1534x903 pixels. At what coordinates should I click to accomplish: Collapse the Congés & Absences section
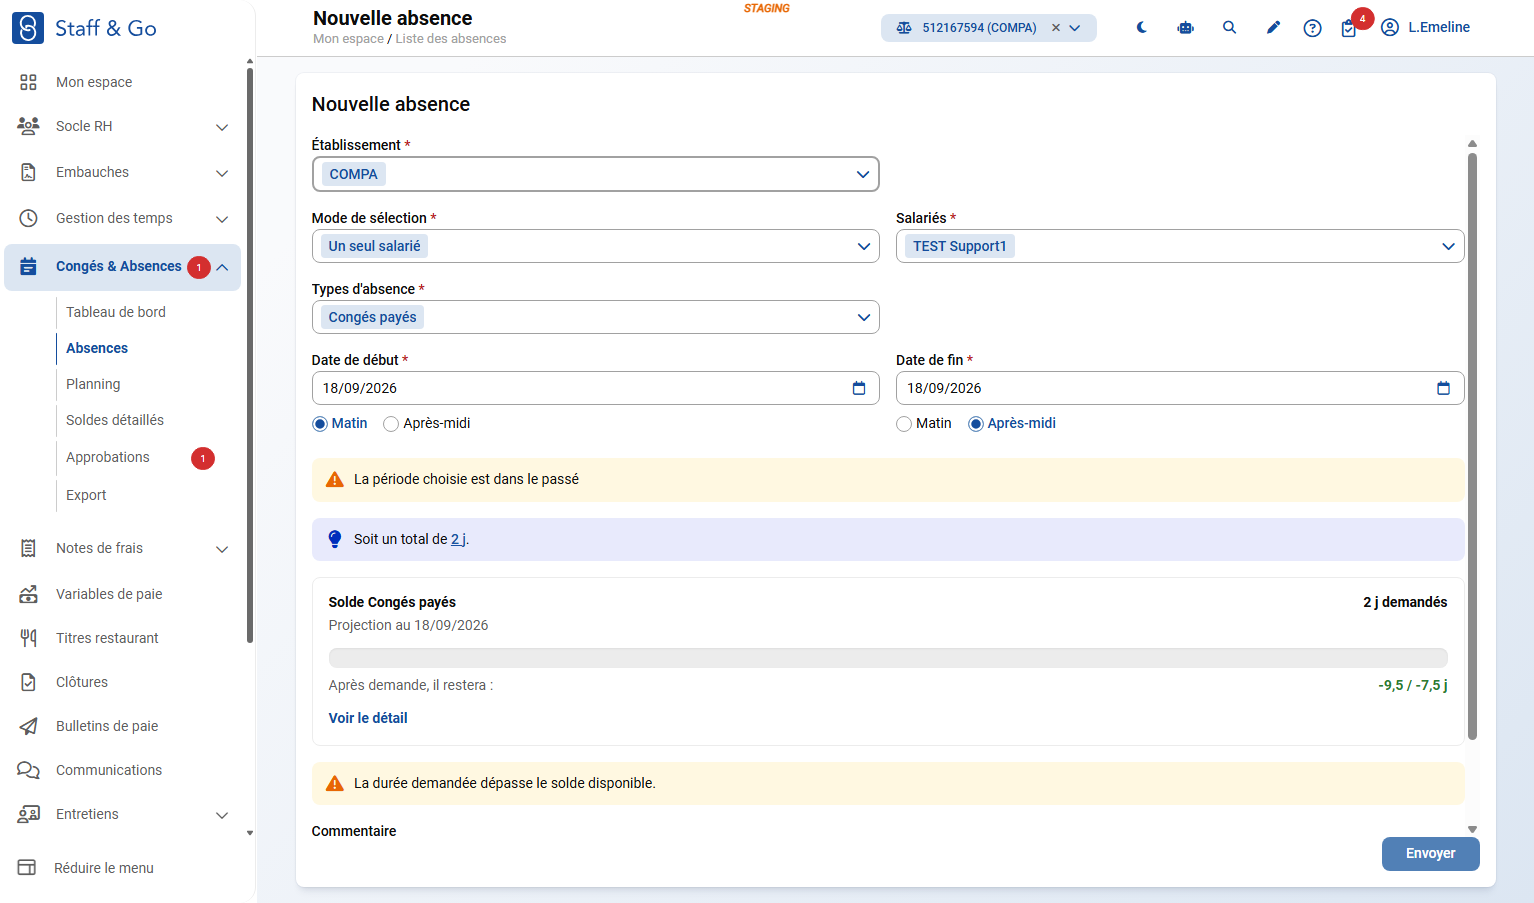tap(222, 267)
